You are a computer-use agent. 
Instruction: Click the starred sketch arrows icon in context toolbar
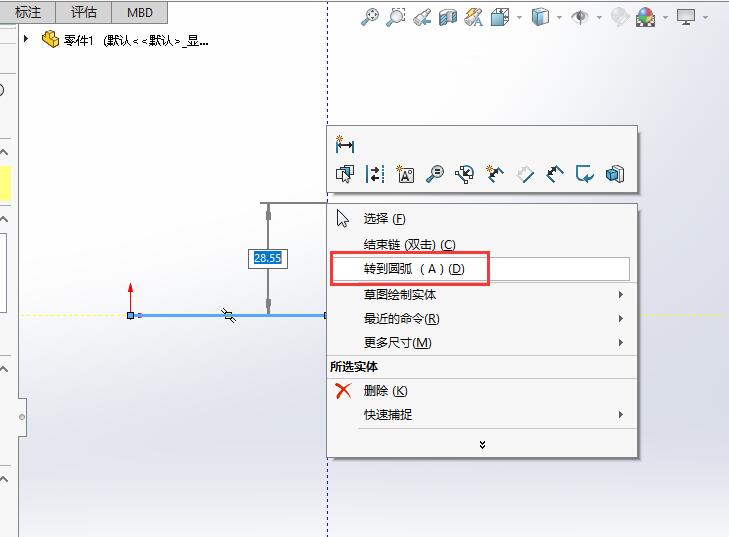[x=495, y=174]
